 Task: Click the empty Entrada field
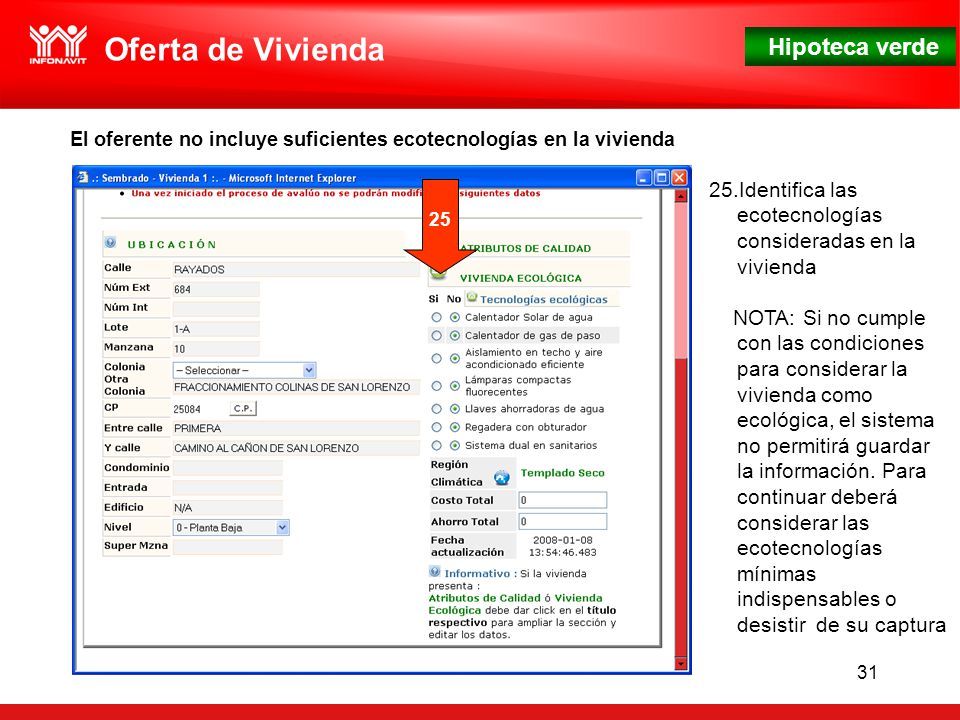pos(227,487)
